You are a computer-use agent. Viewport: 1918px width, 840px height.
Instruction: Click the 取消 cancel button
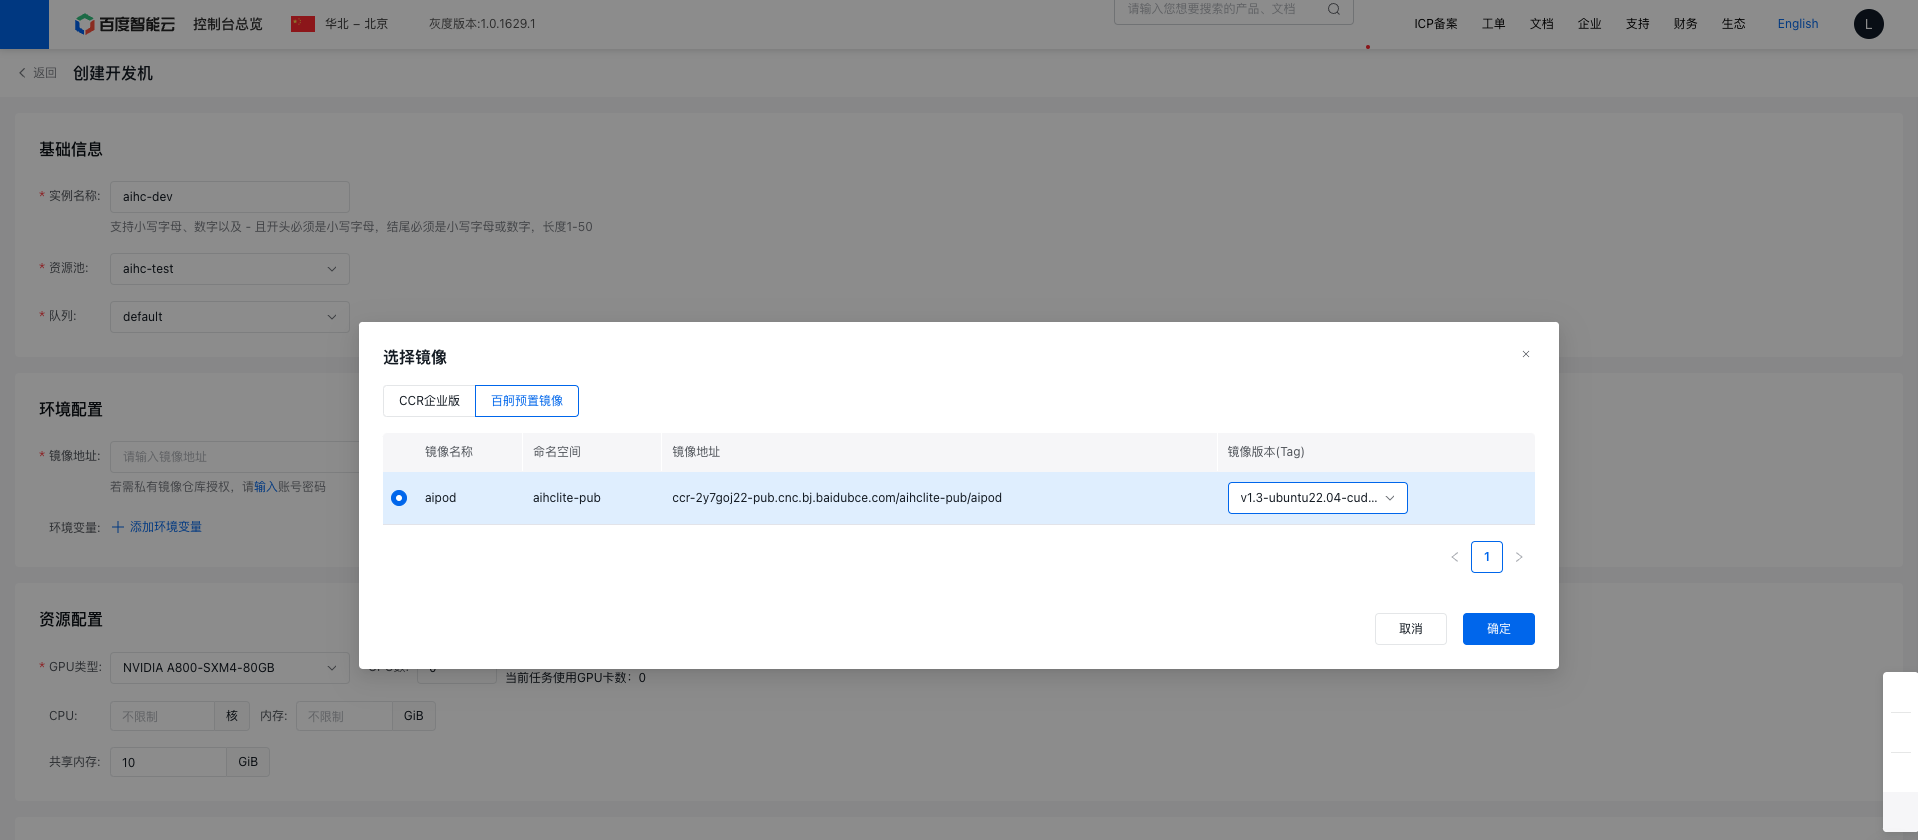tap(1411, 629)
